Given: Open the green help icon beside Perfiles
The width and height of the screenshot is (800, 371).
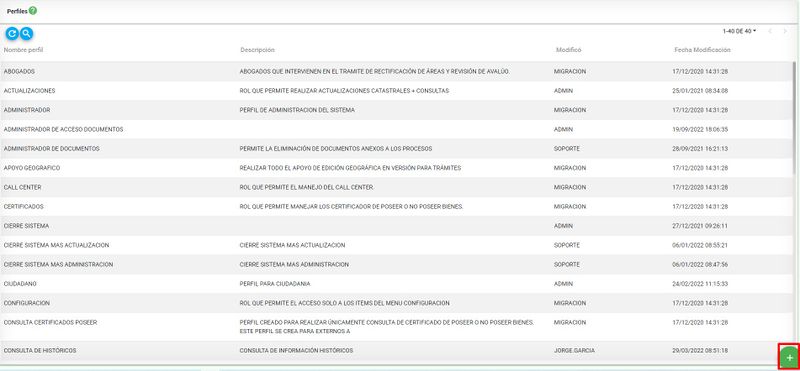Looking at the screenshot, I should point(33,10).
